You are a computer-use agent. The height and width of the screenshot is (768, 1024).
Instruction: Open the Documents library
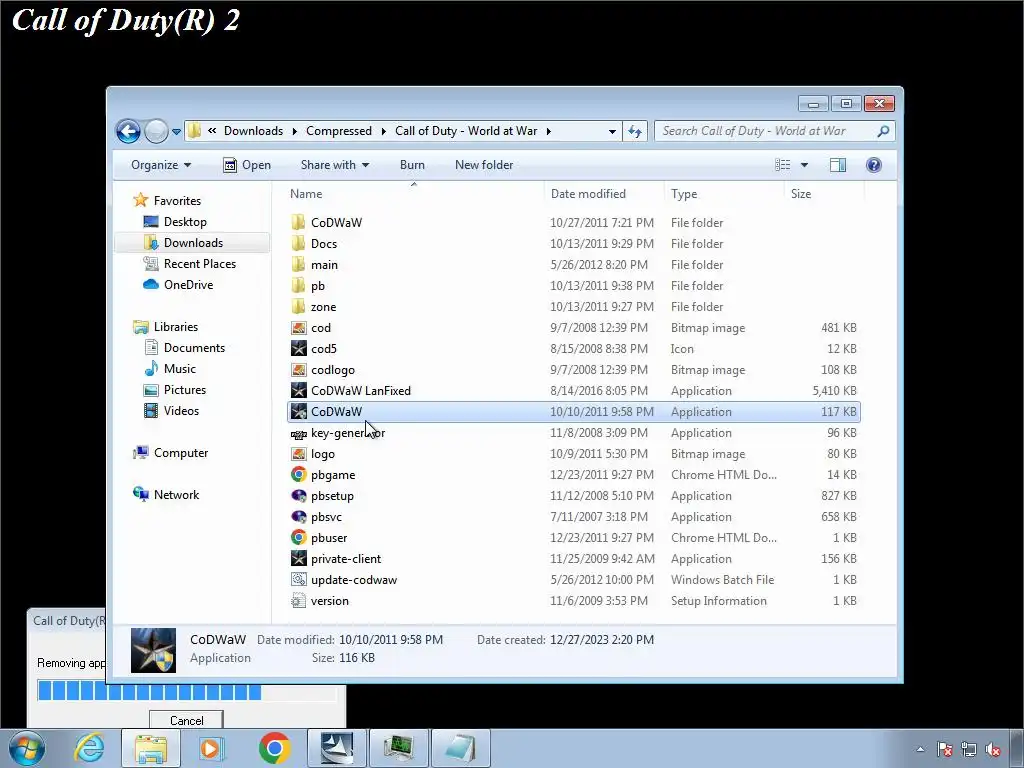[184, 348]
